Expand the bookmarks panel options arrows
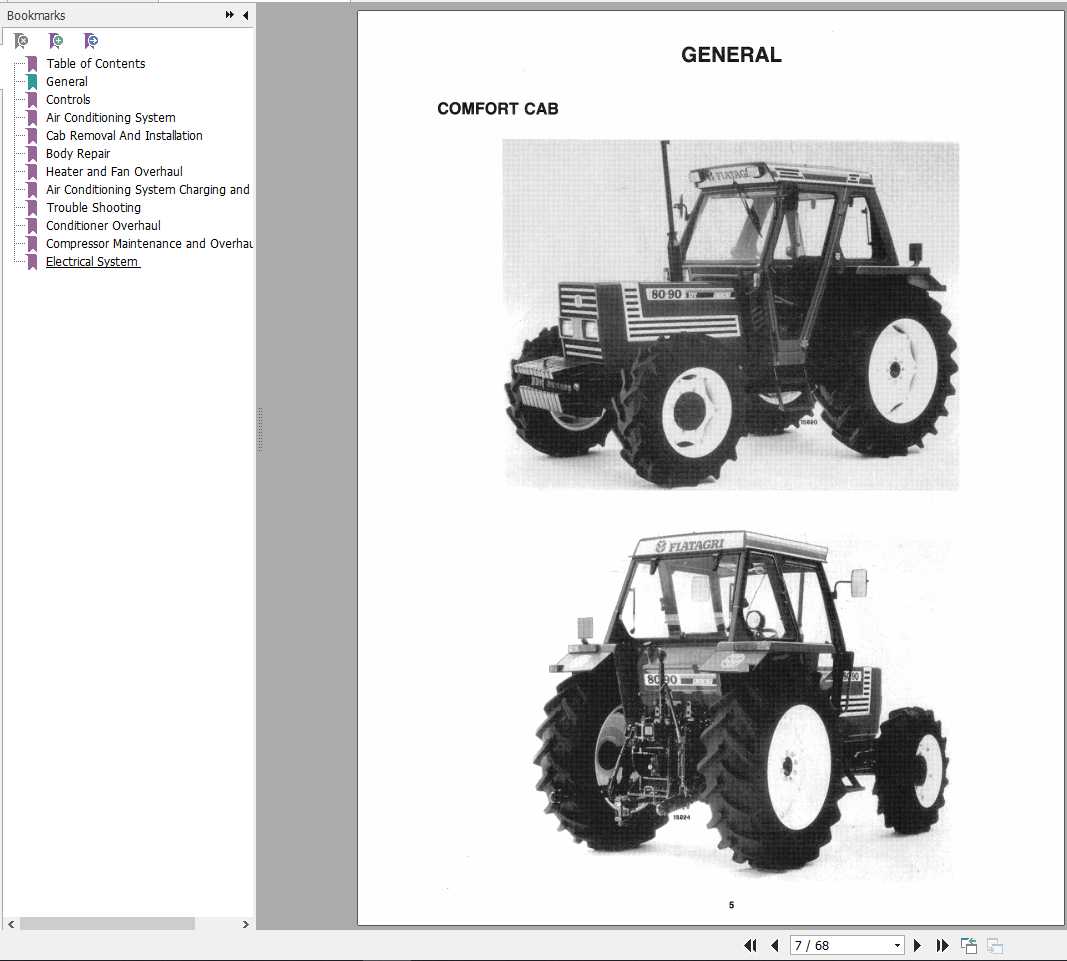Image resolution: width=1067 pixels, height=961 pixels. click(229, 15)
